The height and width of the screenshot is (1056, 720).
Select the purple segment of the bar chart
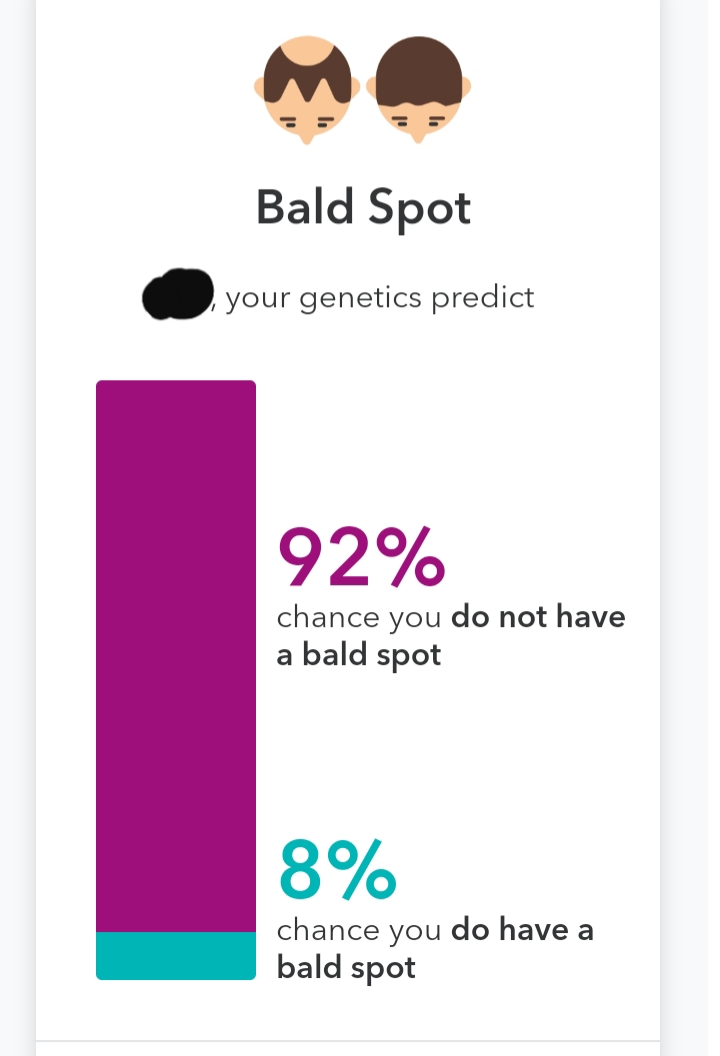point(176,656)
